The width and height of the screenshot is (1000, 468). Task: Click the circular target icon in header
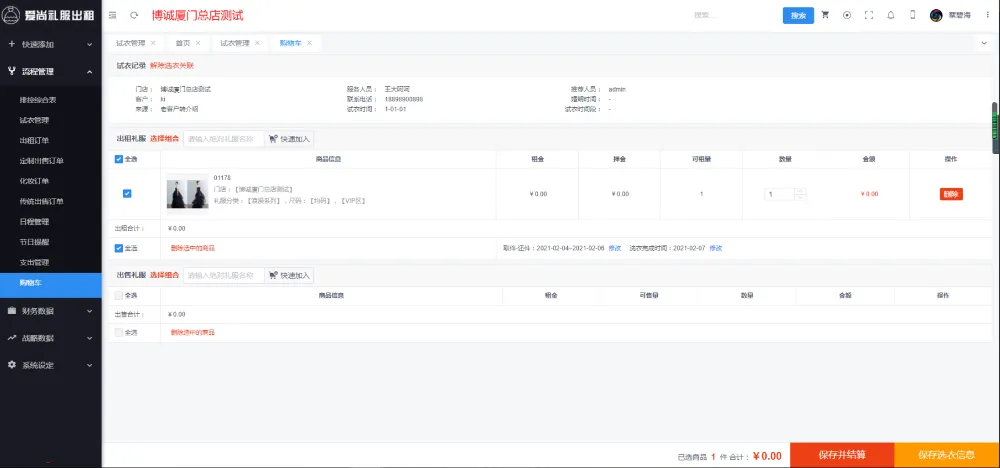(x=847, y=16)
